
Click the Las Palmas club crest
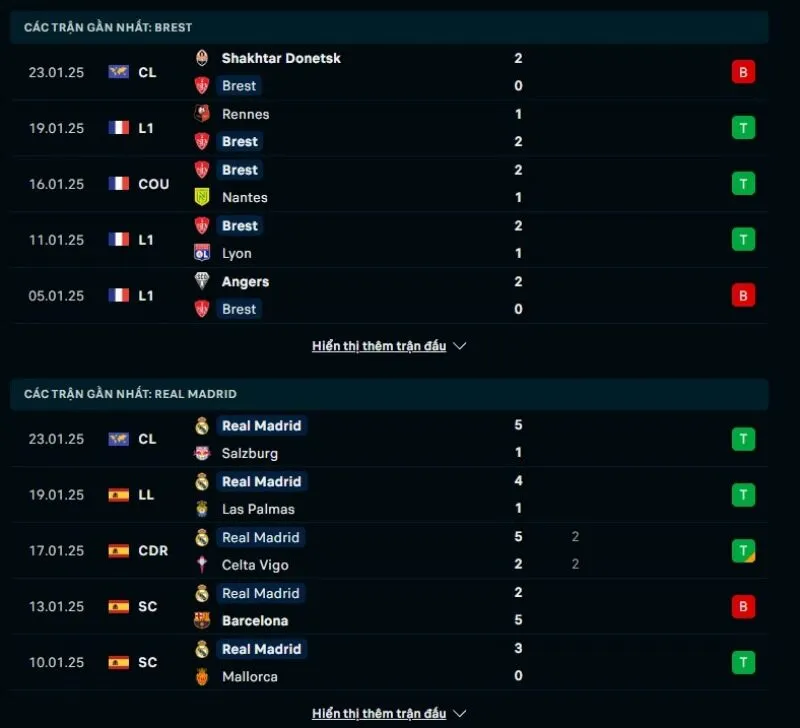coord(202,508)
